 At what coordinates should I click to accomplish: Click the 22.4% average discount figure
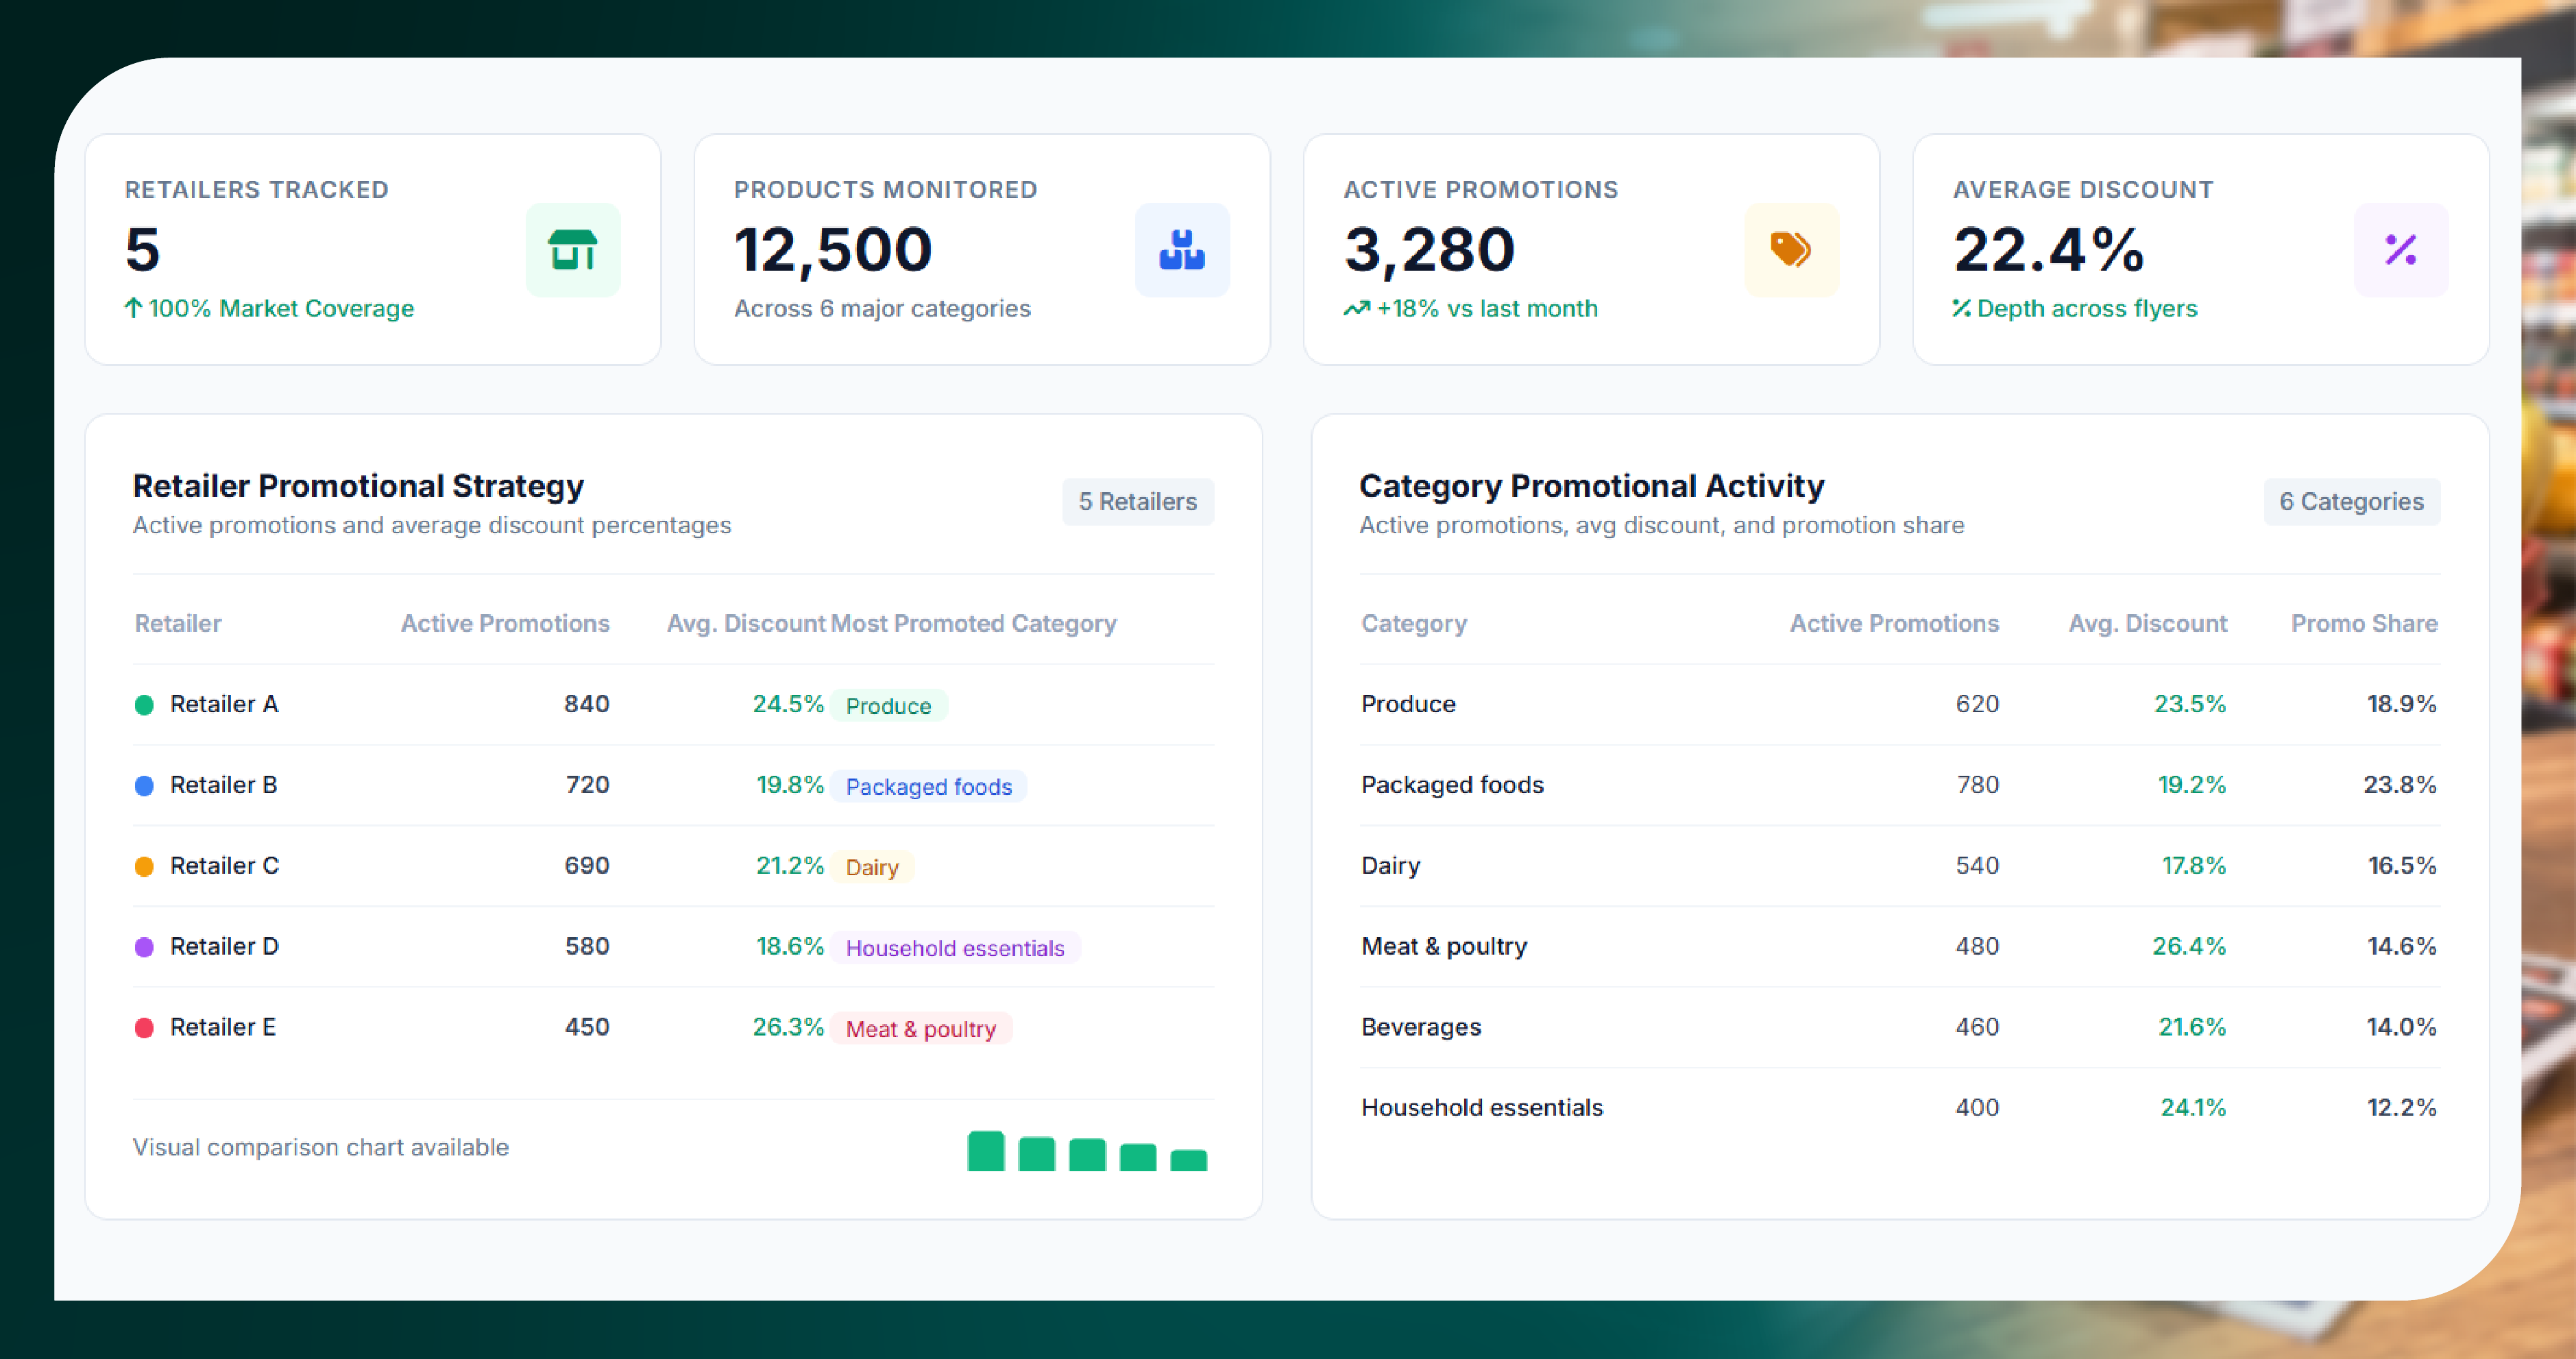(x=2049, y=250)
